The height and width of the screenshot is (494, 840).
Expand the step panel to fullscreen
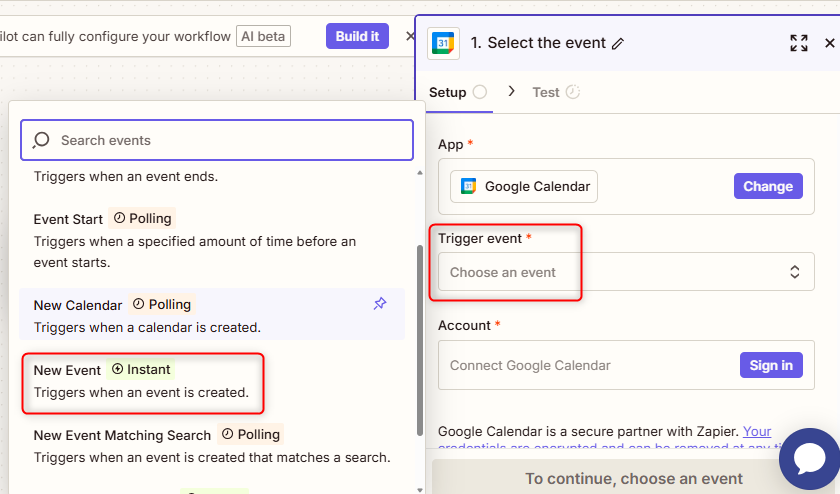pyautogui.click(x=798, y=43)
